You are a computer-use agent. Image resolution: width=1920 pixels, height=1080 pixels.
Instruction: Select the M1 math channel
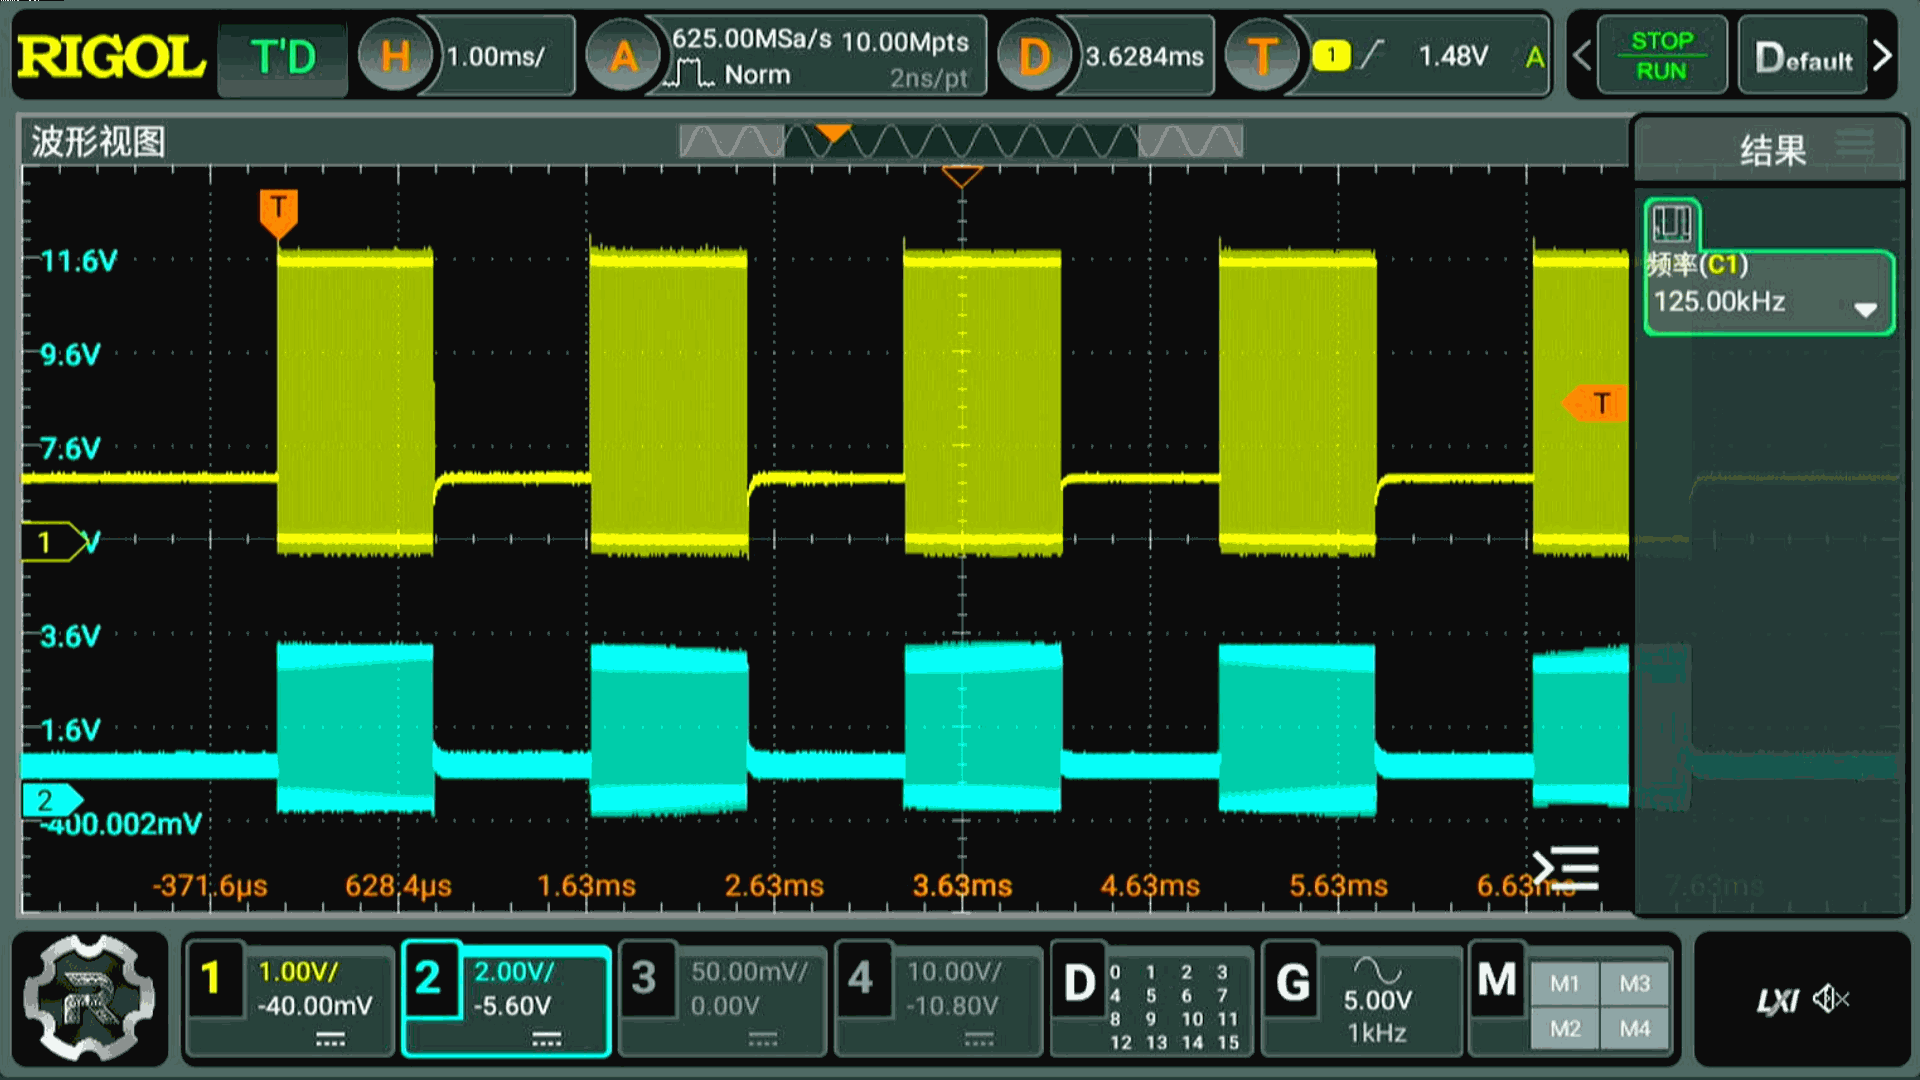click(1565, 983)
